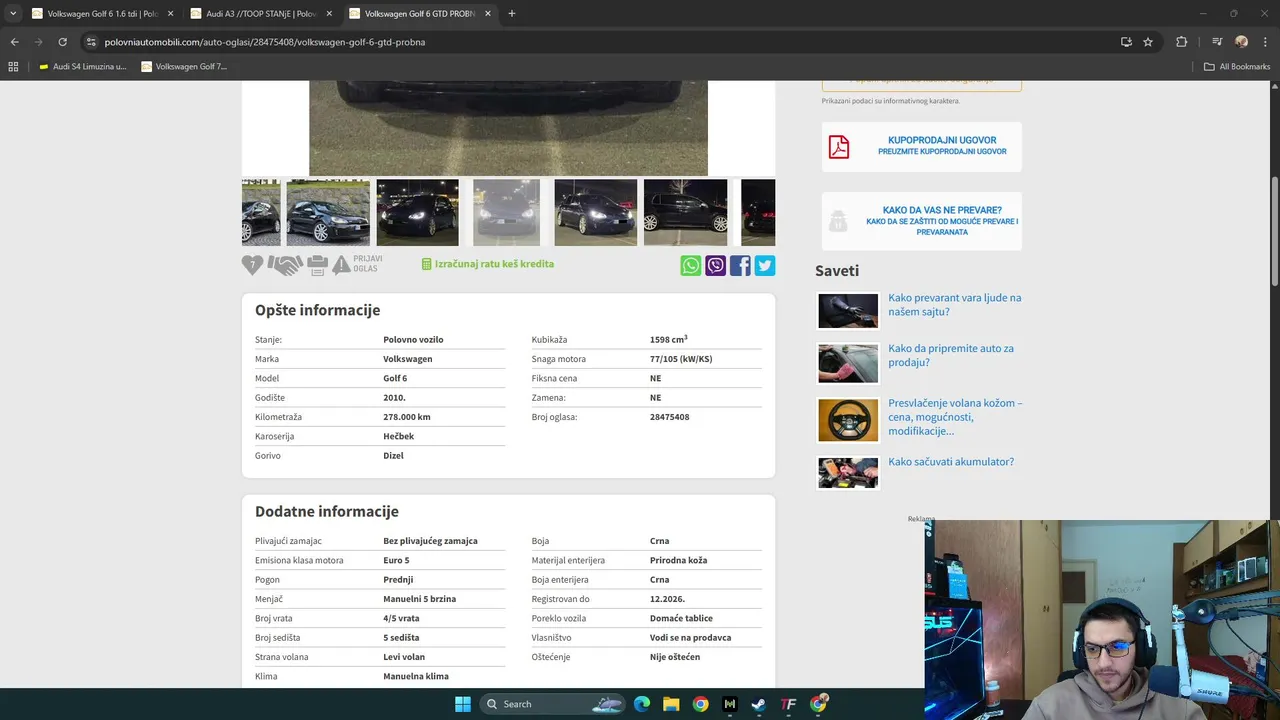Close the Volkswagen Golf 6 GTD tab
Viewport: 1280px width, 720px height.
(488, 14)
